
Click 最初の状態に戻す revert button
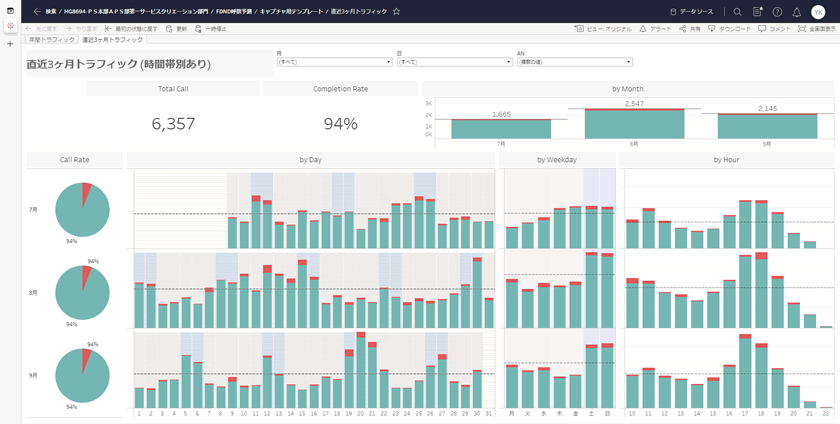(131, 29)
